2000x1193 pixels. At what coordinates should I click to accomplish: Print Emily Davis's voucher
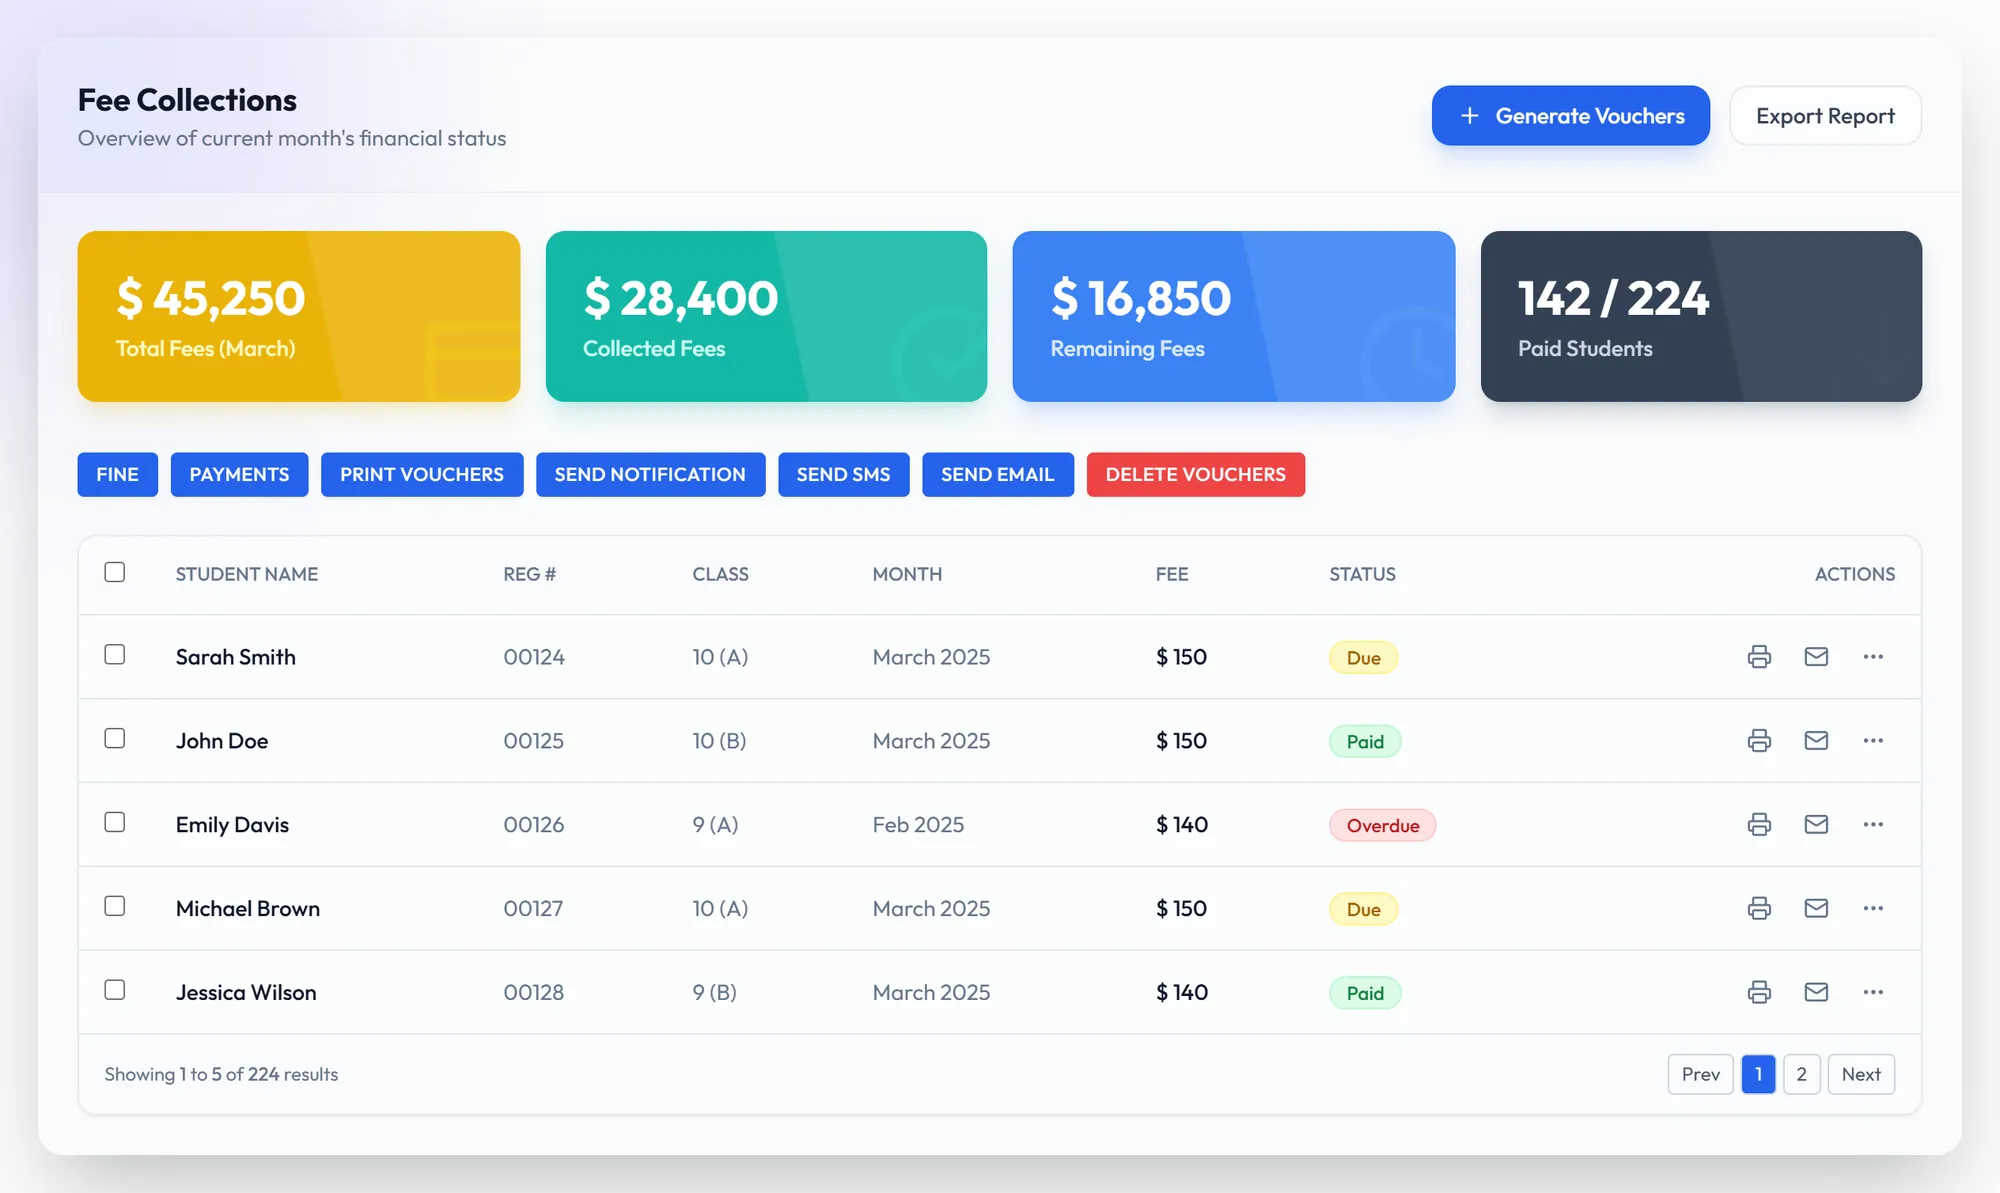pyautogui.click(x=1759, y=825)
